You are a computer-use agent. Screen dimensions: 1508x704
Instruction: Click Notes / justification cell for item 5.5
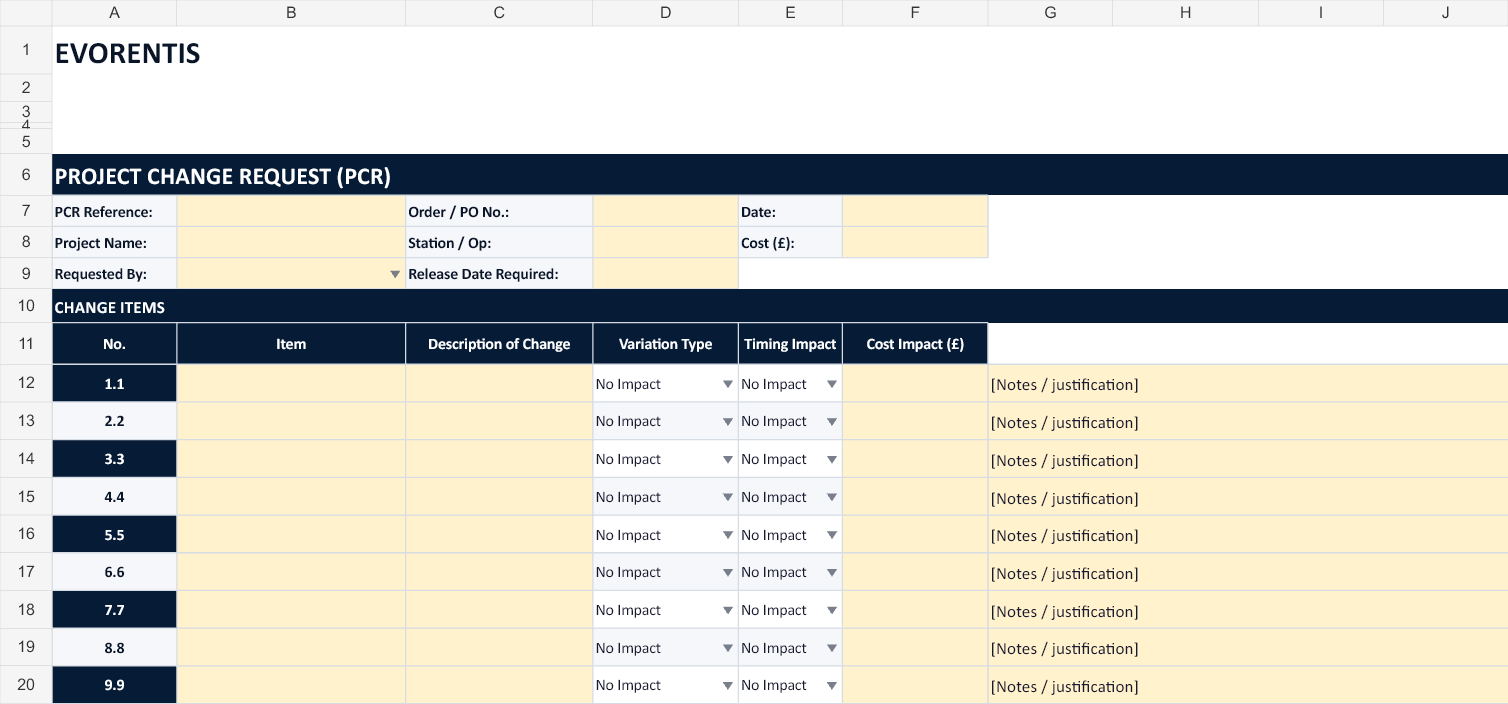(1248, 536)
